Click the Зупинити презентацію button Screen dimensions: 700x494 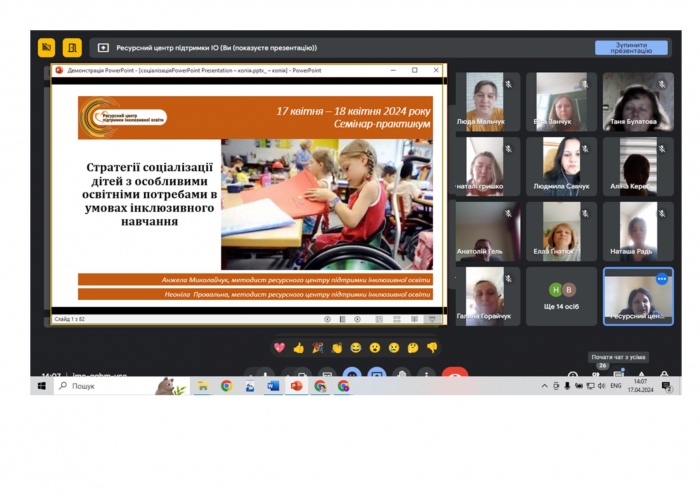[630, 47]
